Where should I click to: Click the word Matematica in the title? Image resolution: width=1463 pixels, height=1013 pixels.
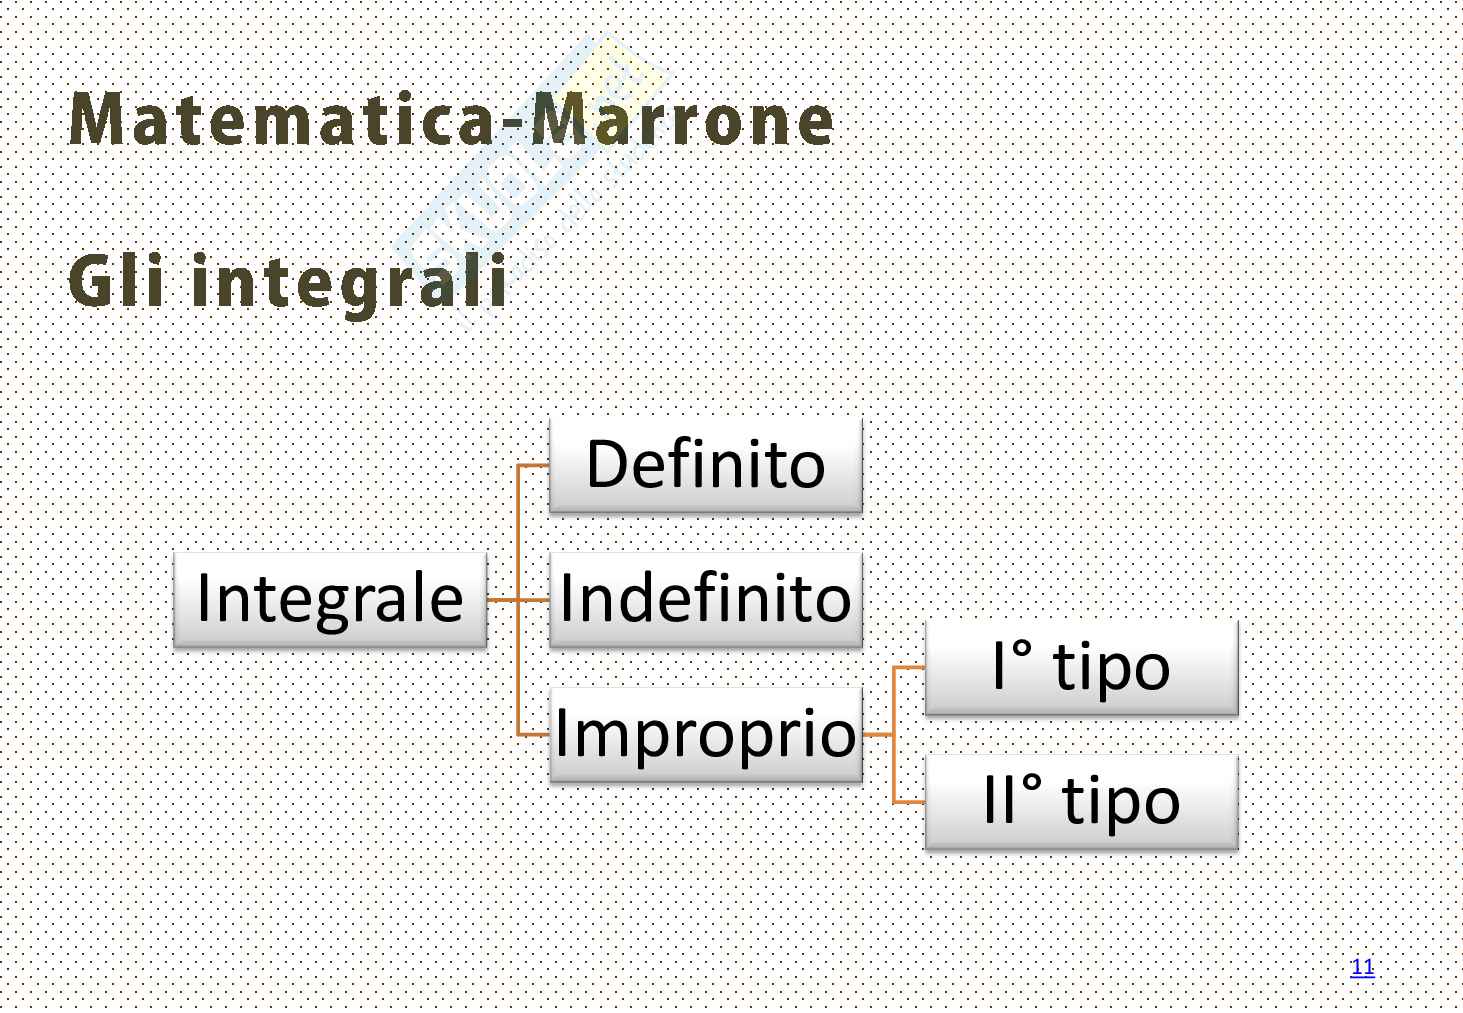(282, 120)
